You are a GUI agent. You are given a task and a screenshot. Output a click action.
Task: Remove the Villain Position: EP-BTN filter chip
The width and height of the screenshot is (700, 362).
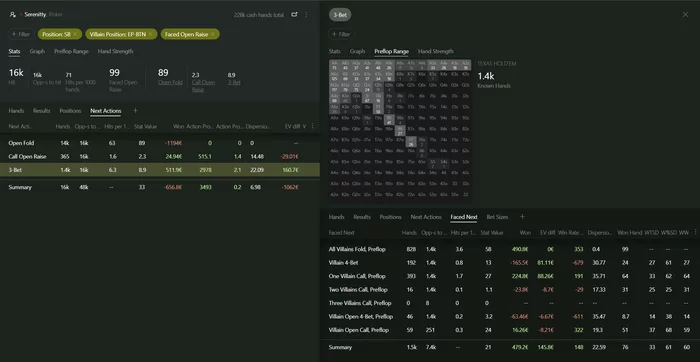point(150,34)
